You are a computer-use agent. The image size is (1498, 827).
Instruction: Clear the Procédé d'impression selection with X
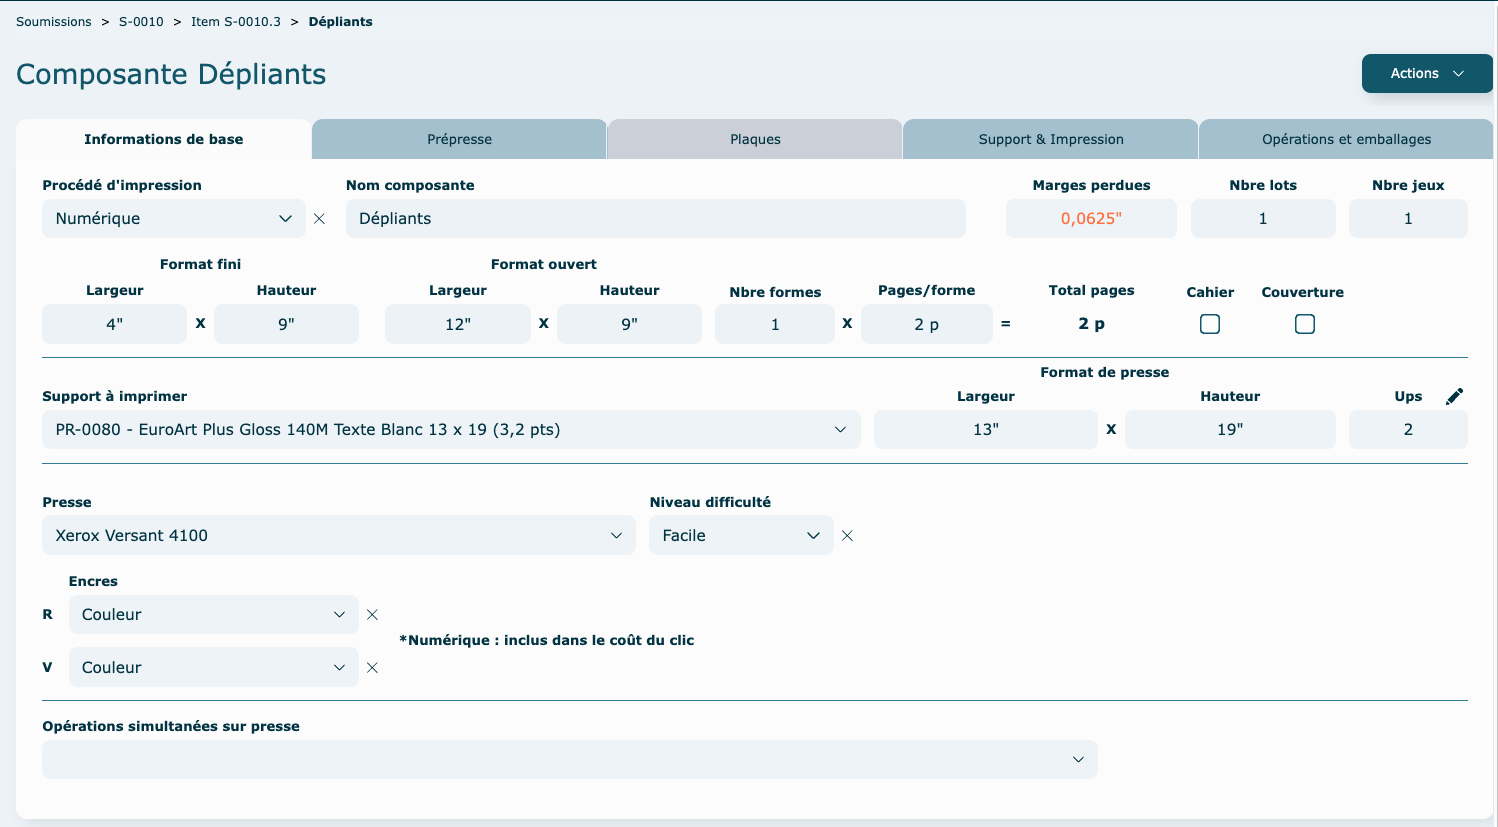pyautogui.click(x=319, y=219)
